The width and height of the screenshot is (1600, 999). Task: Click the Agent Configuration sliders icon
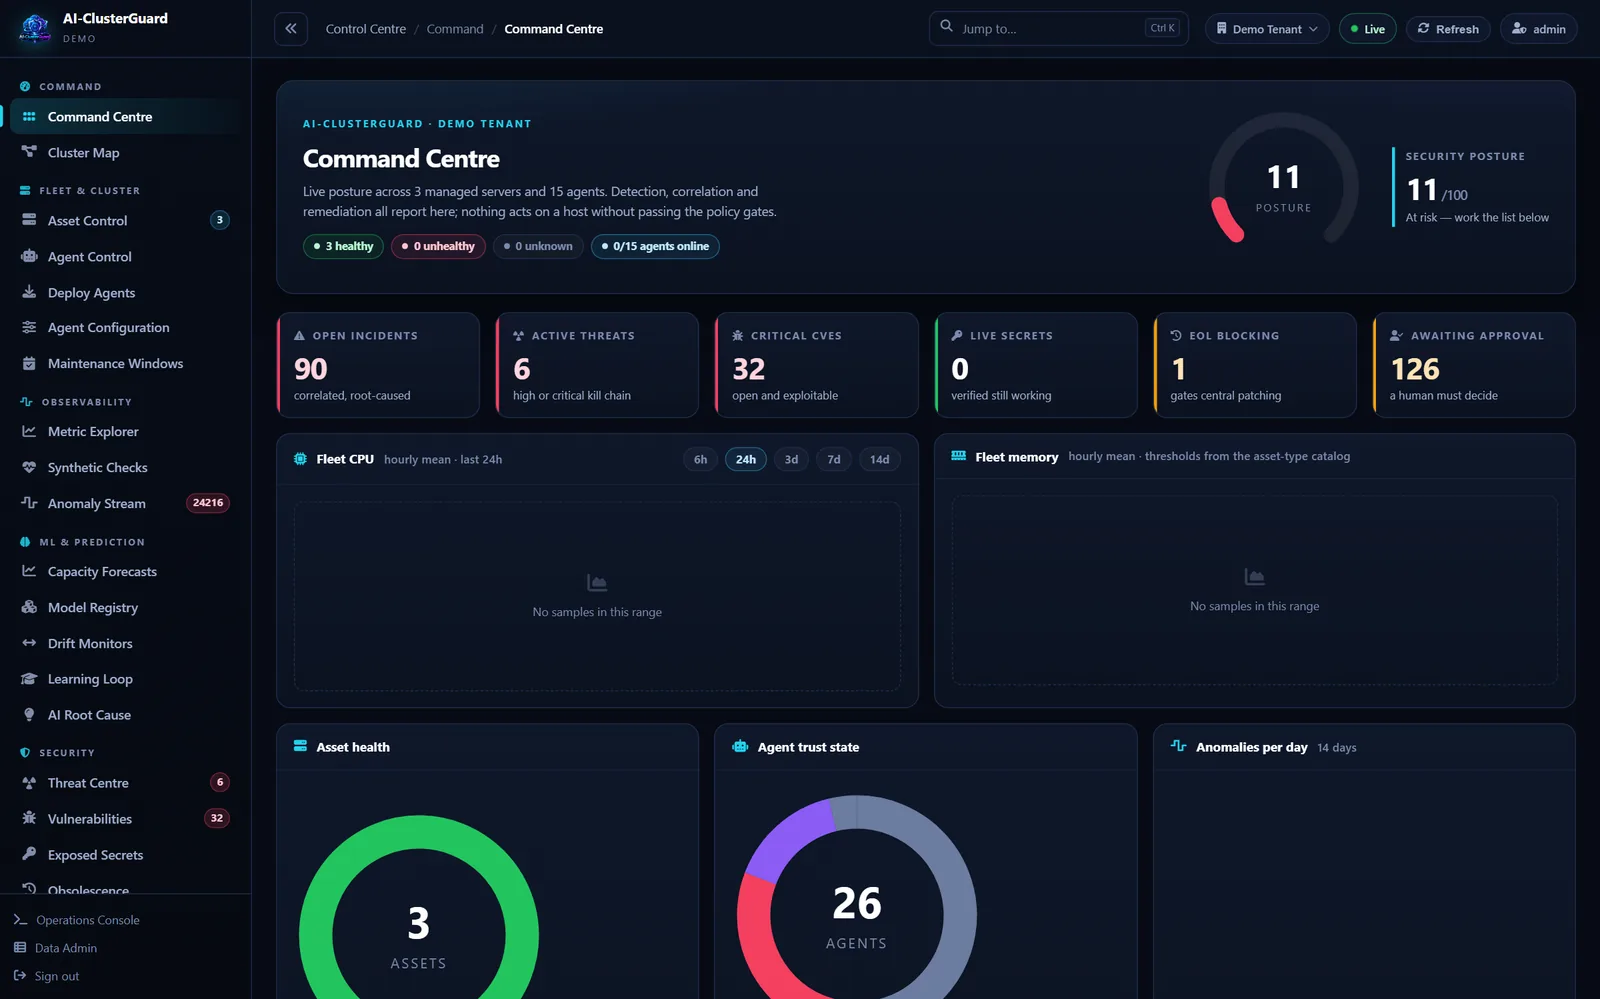29,327
